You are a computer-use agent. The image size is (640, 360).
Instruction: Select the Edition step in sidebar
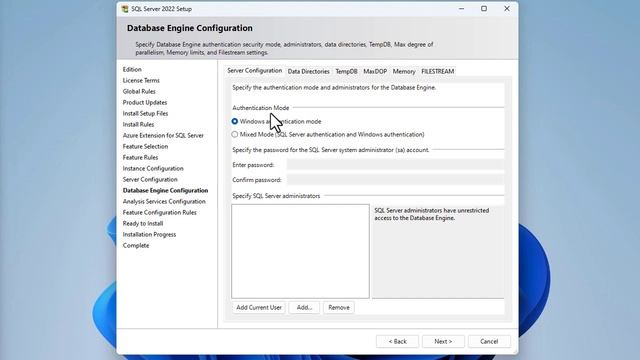pos(132,69)
